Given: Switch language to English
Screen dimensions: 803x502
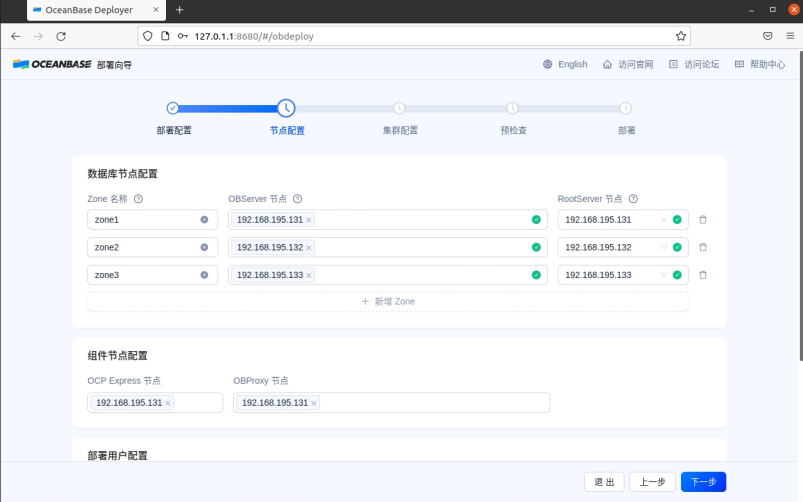Looking at the screenshot, I should (x=565, y=65).
